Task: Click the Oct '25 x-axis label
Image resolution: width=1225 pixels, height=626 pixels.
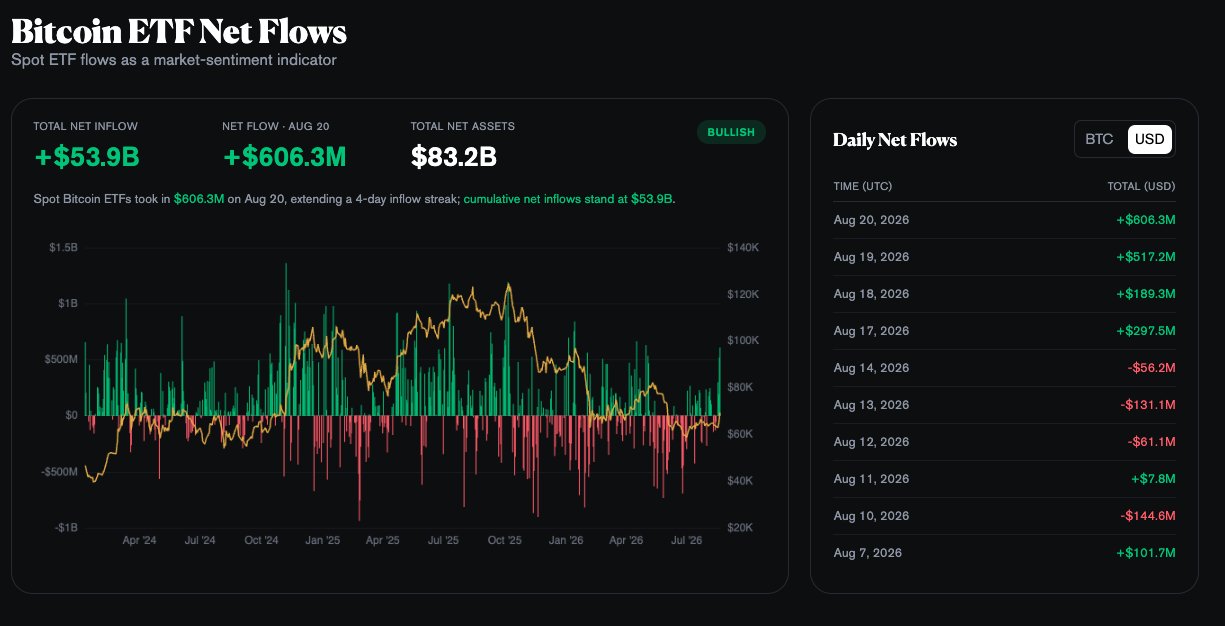Action: [504, 540]
